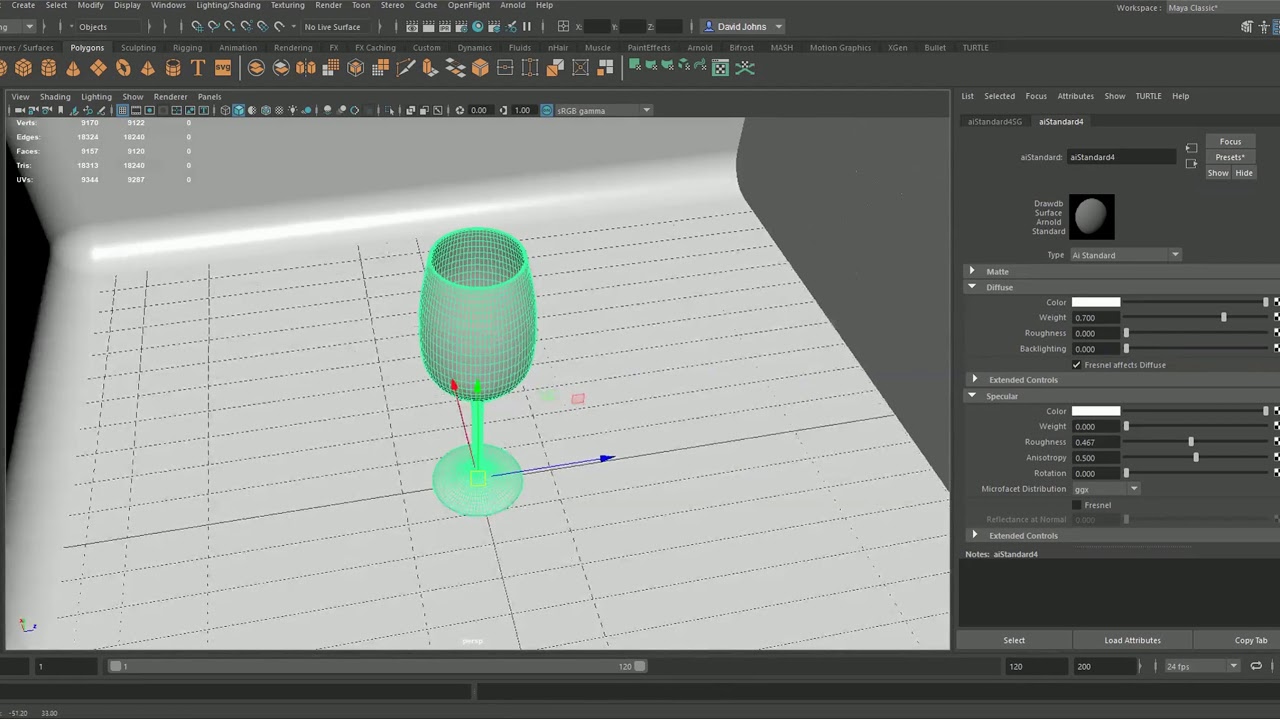Enable the Specular Fresnel checkbox
The image size is (1280, 720).
point(1077,505)
